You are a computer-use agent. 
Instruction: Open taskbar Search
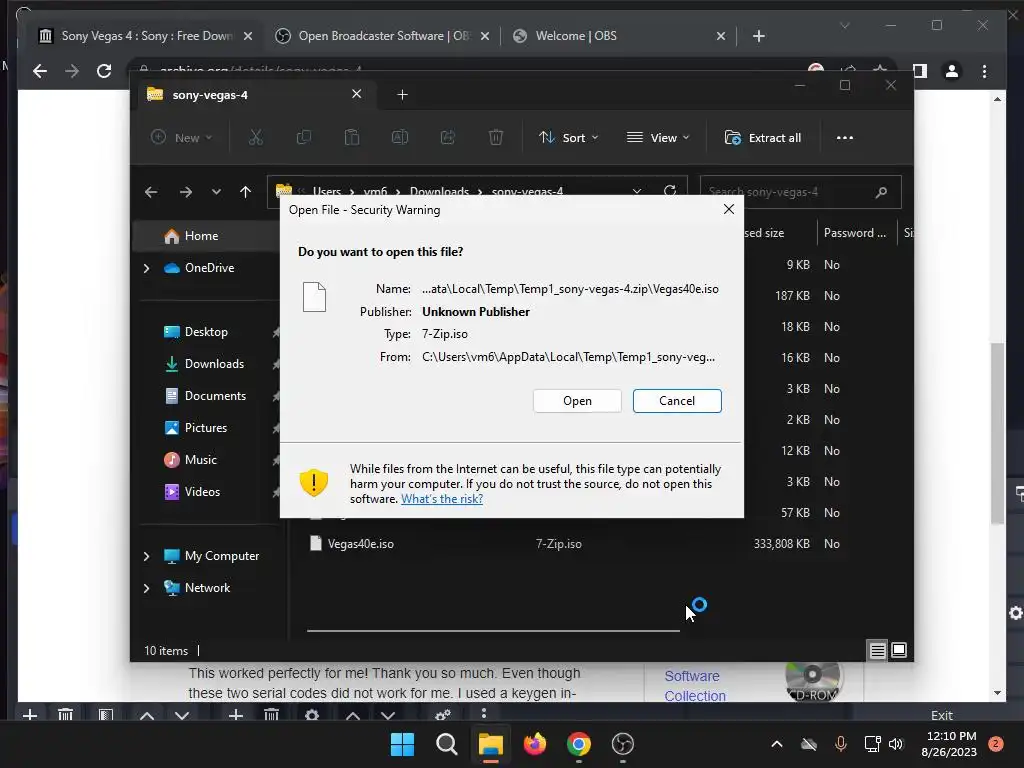(447, 744)
